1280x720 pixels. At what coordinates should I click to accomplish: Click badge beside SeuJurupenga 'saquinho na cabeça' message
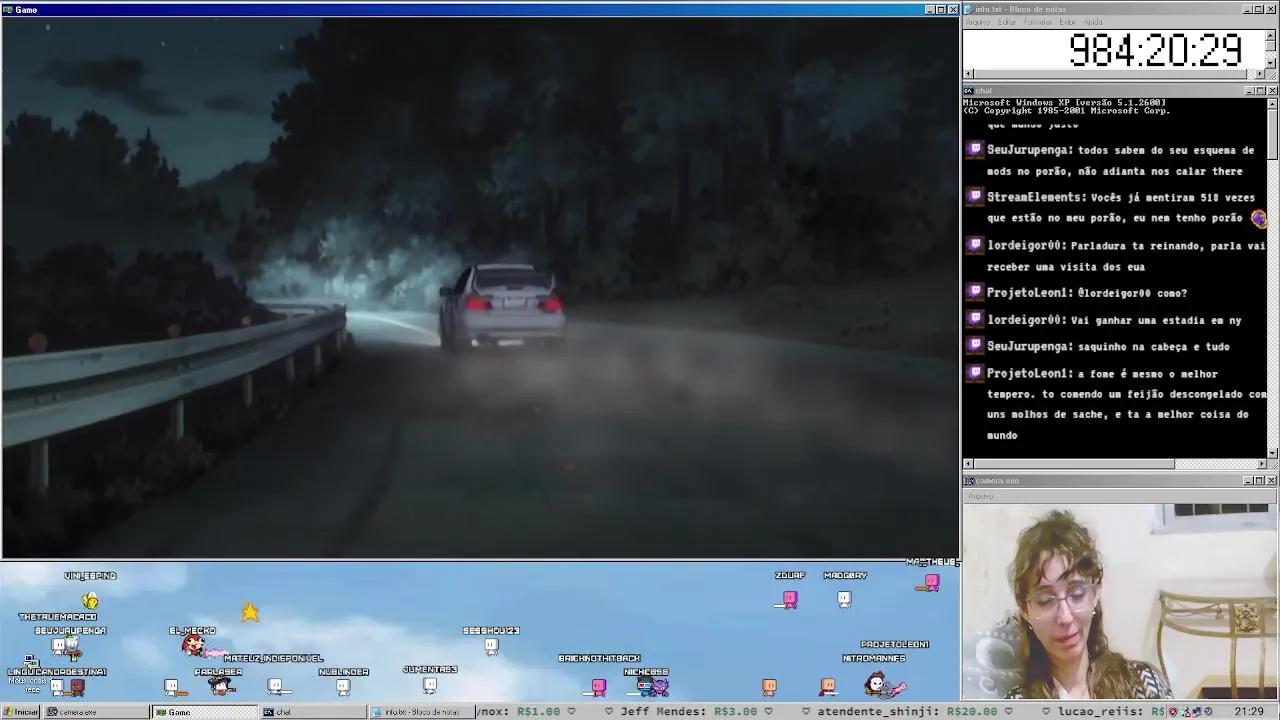click(x=976, y=346)
